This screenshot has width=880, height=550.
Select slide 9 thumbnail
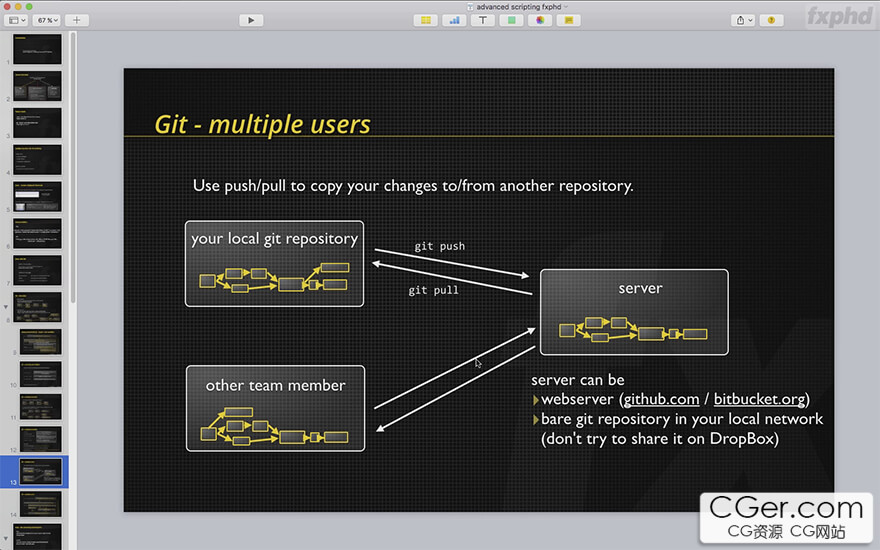(41, 342)
